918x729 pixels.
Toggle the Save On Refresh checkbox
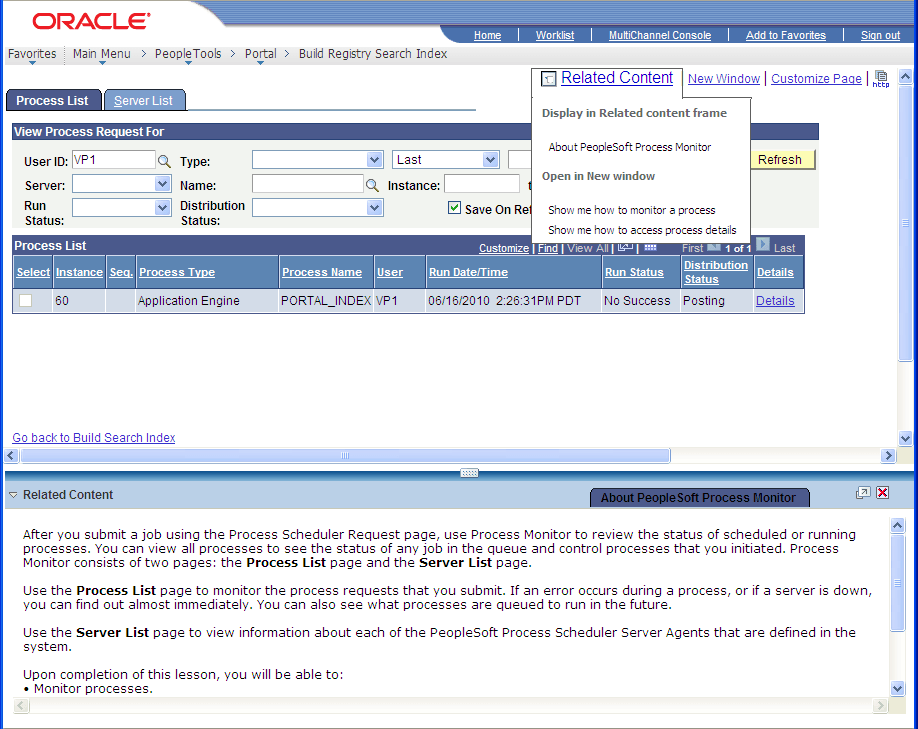[x=455, y=207]
